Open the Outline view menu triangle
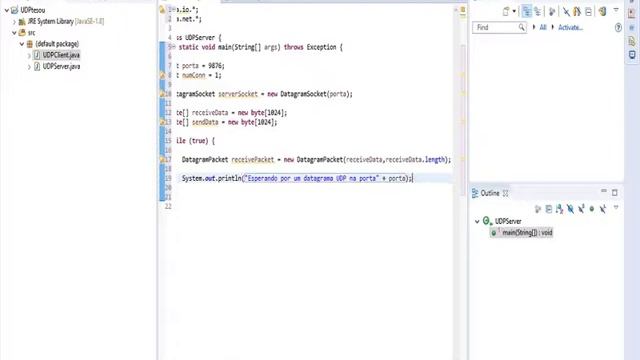Image resolution: width=640 pixels, height=360 pixels. coord(616,208)
